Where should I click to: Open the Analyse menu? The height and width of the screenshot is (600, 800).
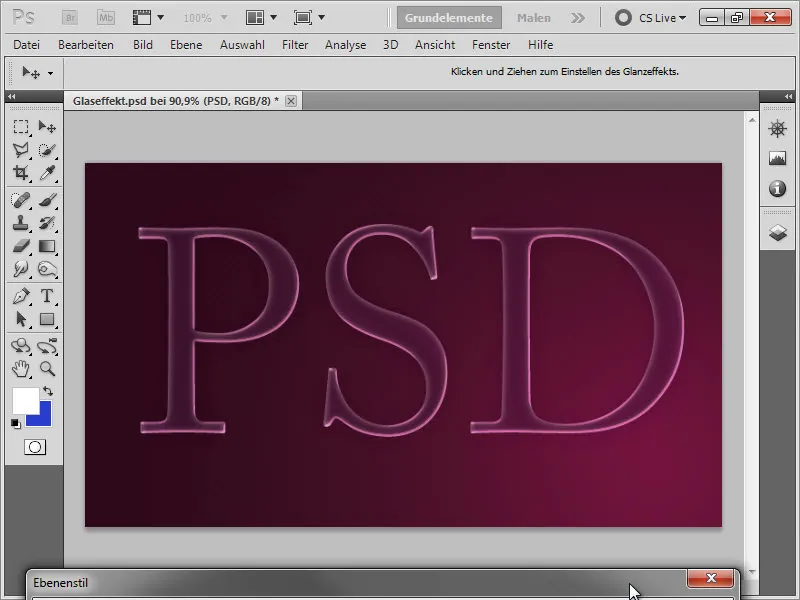point(345,45)
